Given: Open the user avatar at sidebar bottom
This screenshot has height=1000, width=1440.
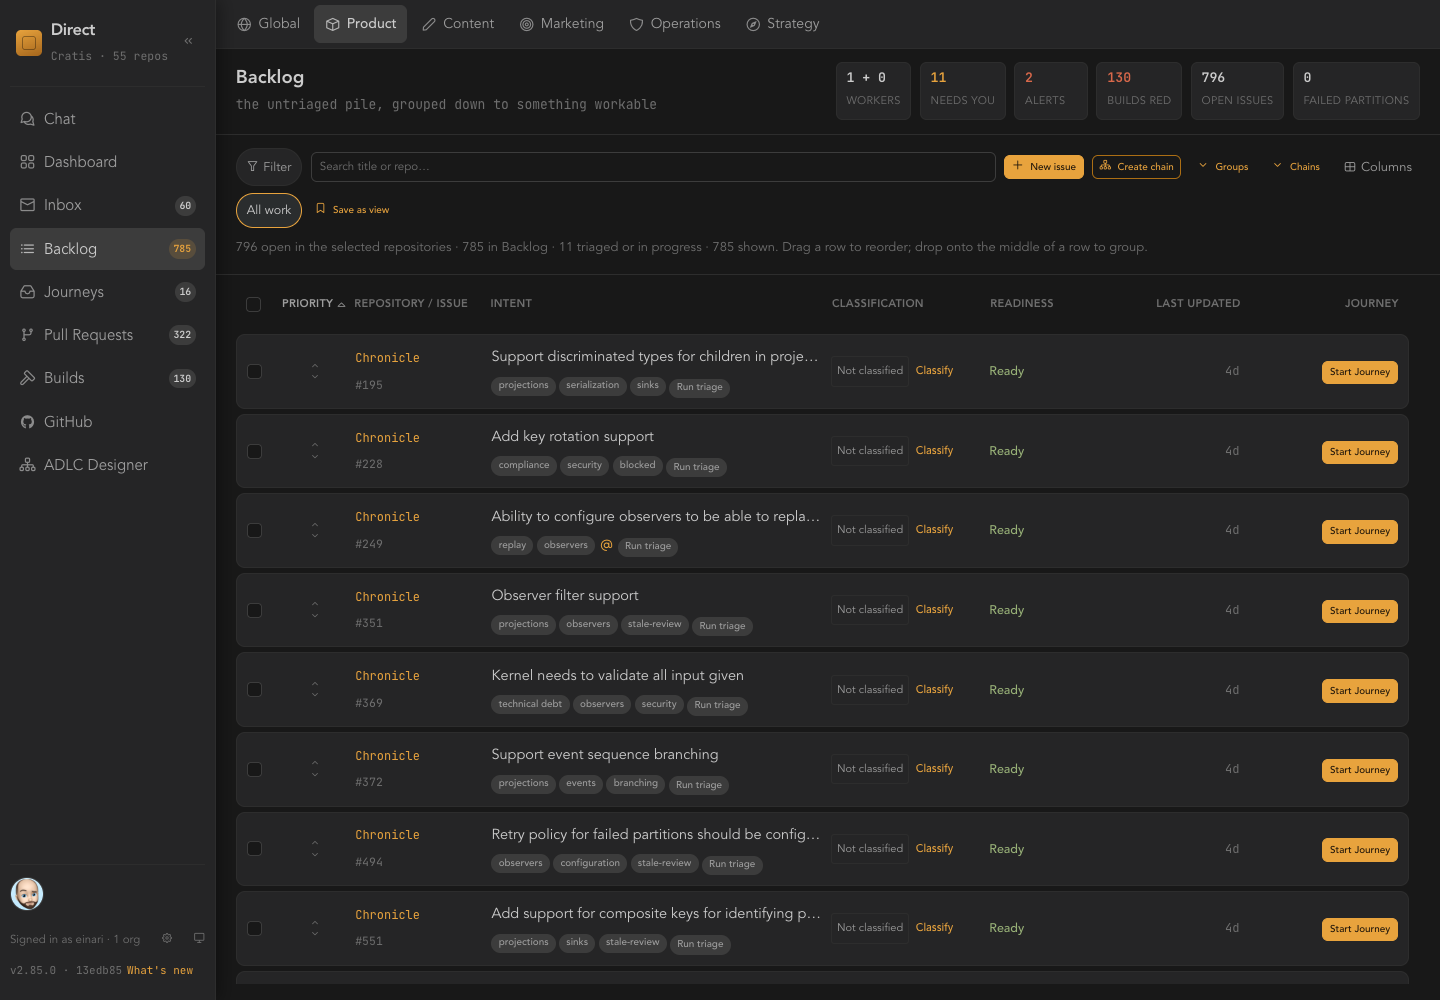Looking at the screenshot, I should click(x=27, y=894).
